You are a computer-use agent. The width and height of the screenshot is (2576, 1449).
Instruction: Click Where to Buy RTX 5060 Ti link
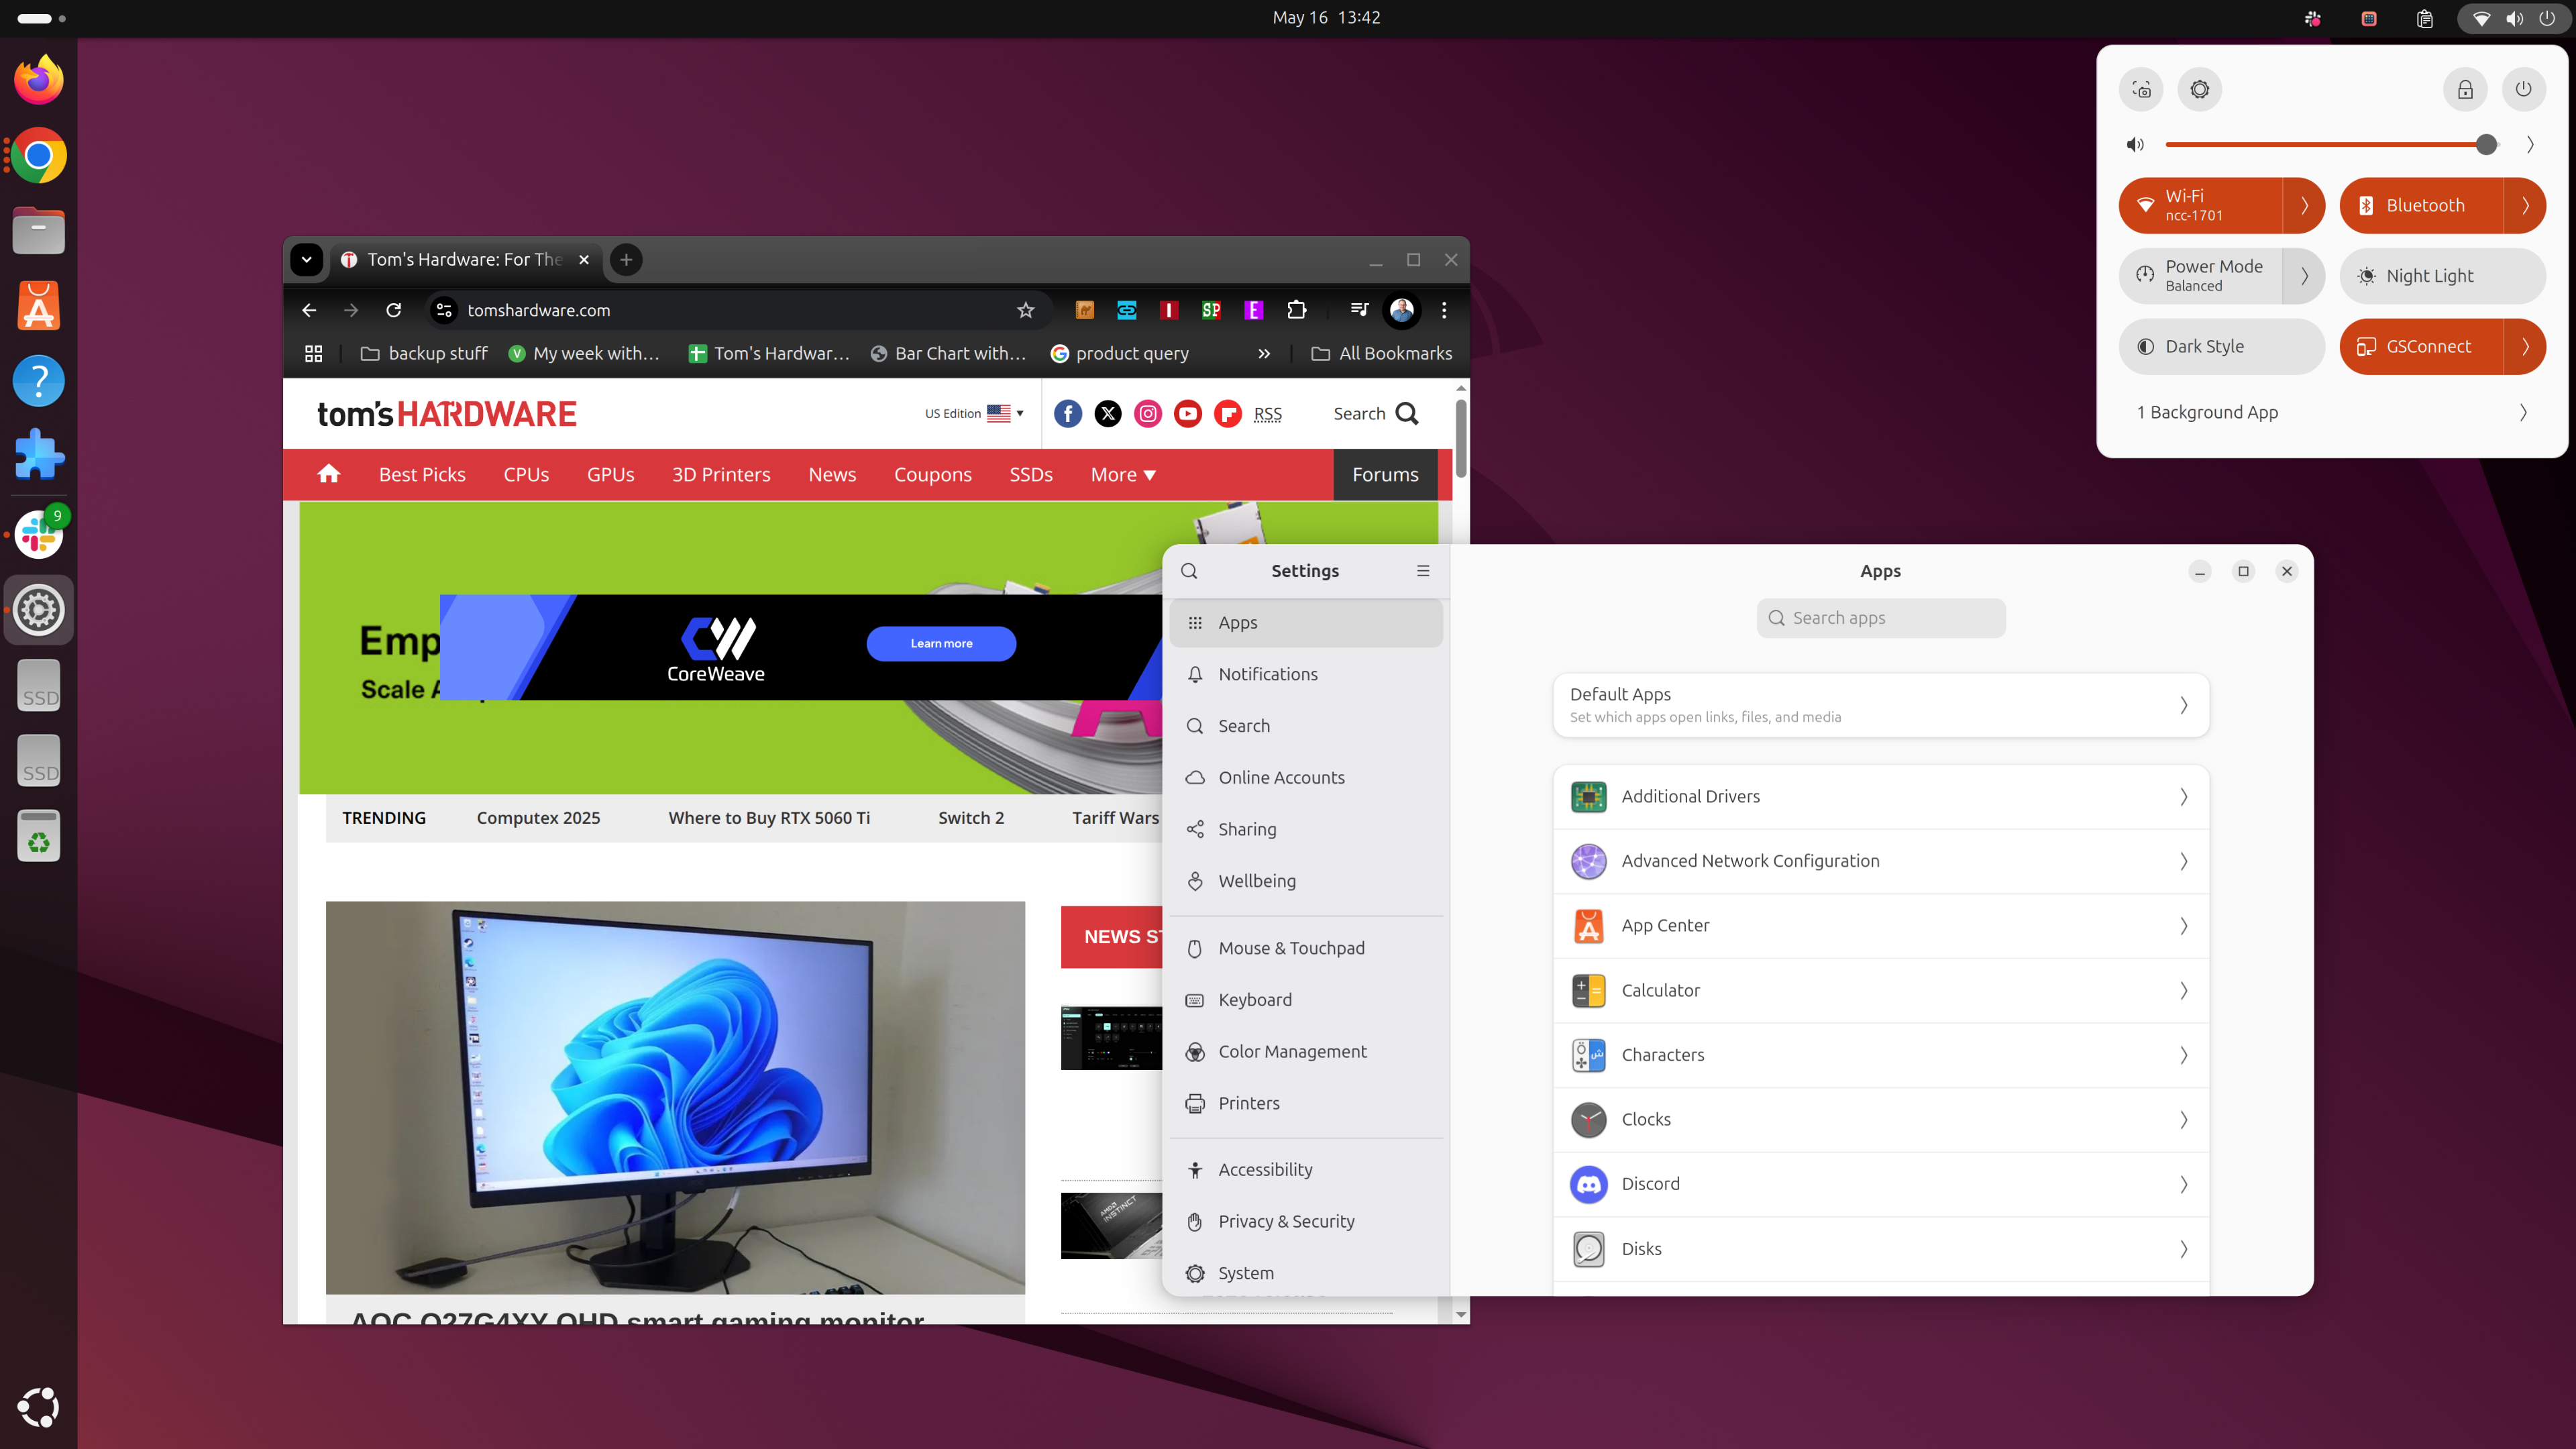pos(769,817)
